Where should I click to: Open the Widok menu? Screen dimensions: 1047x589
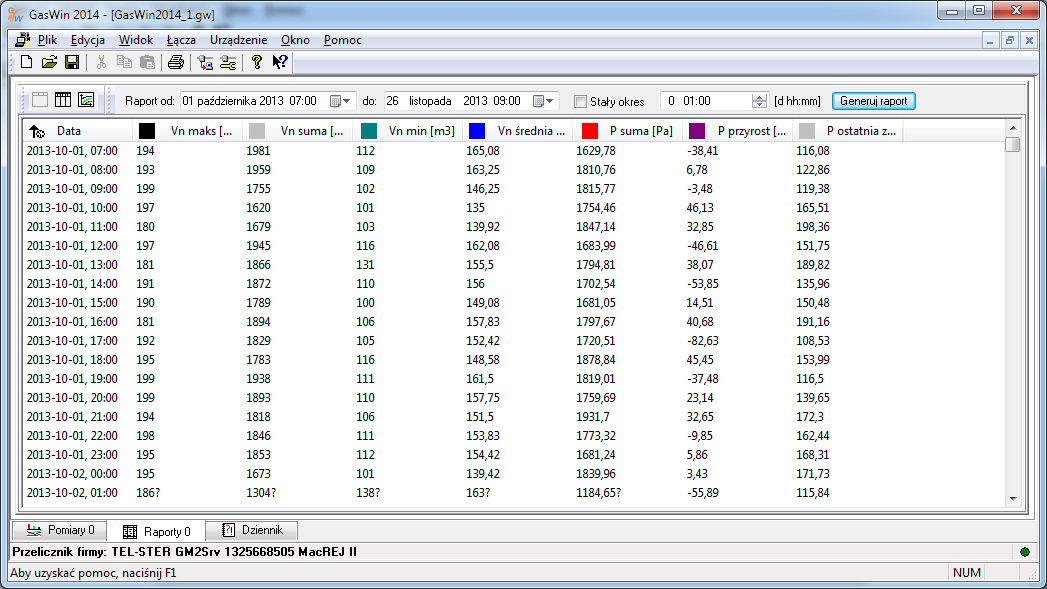click(x=136, y=40)
